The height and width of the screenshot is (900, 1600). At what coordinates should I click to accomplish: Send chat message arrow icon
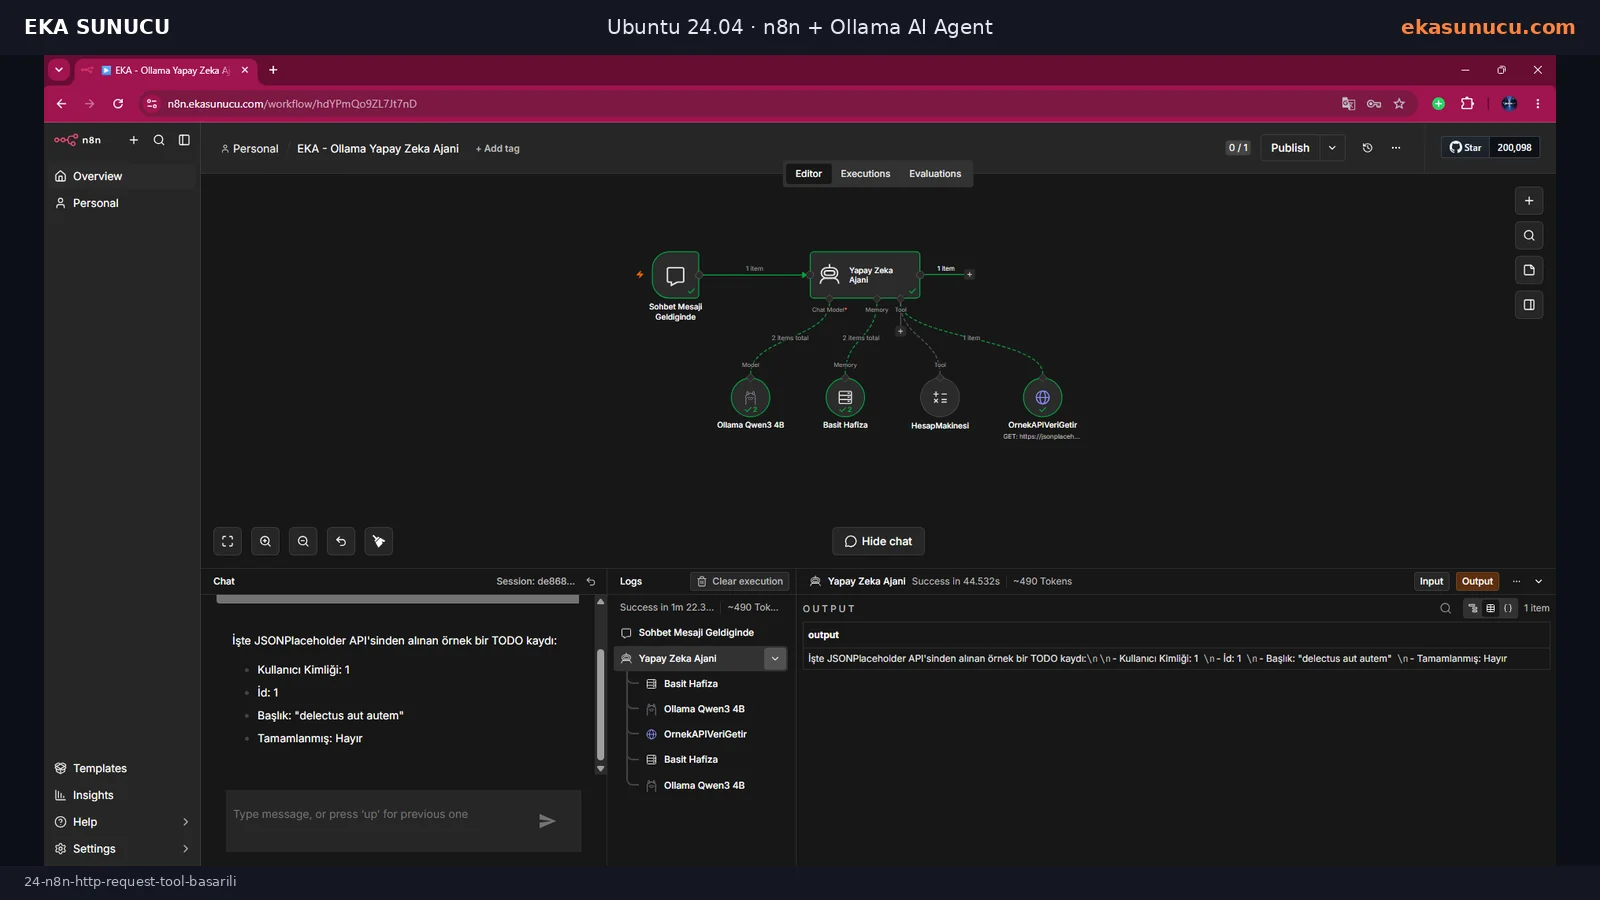click(x=547, y=821)
